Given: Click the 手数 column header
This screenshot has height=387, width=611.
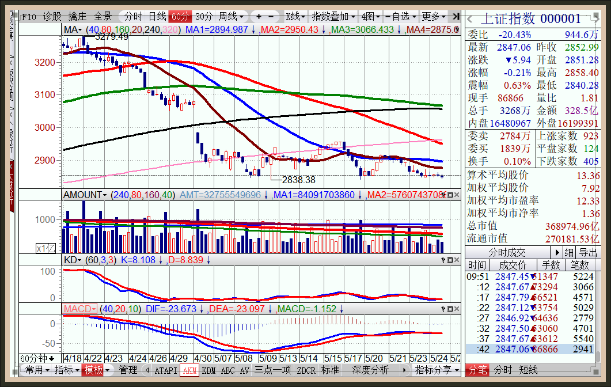Looking at the screenshot, I should 551,265.
